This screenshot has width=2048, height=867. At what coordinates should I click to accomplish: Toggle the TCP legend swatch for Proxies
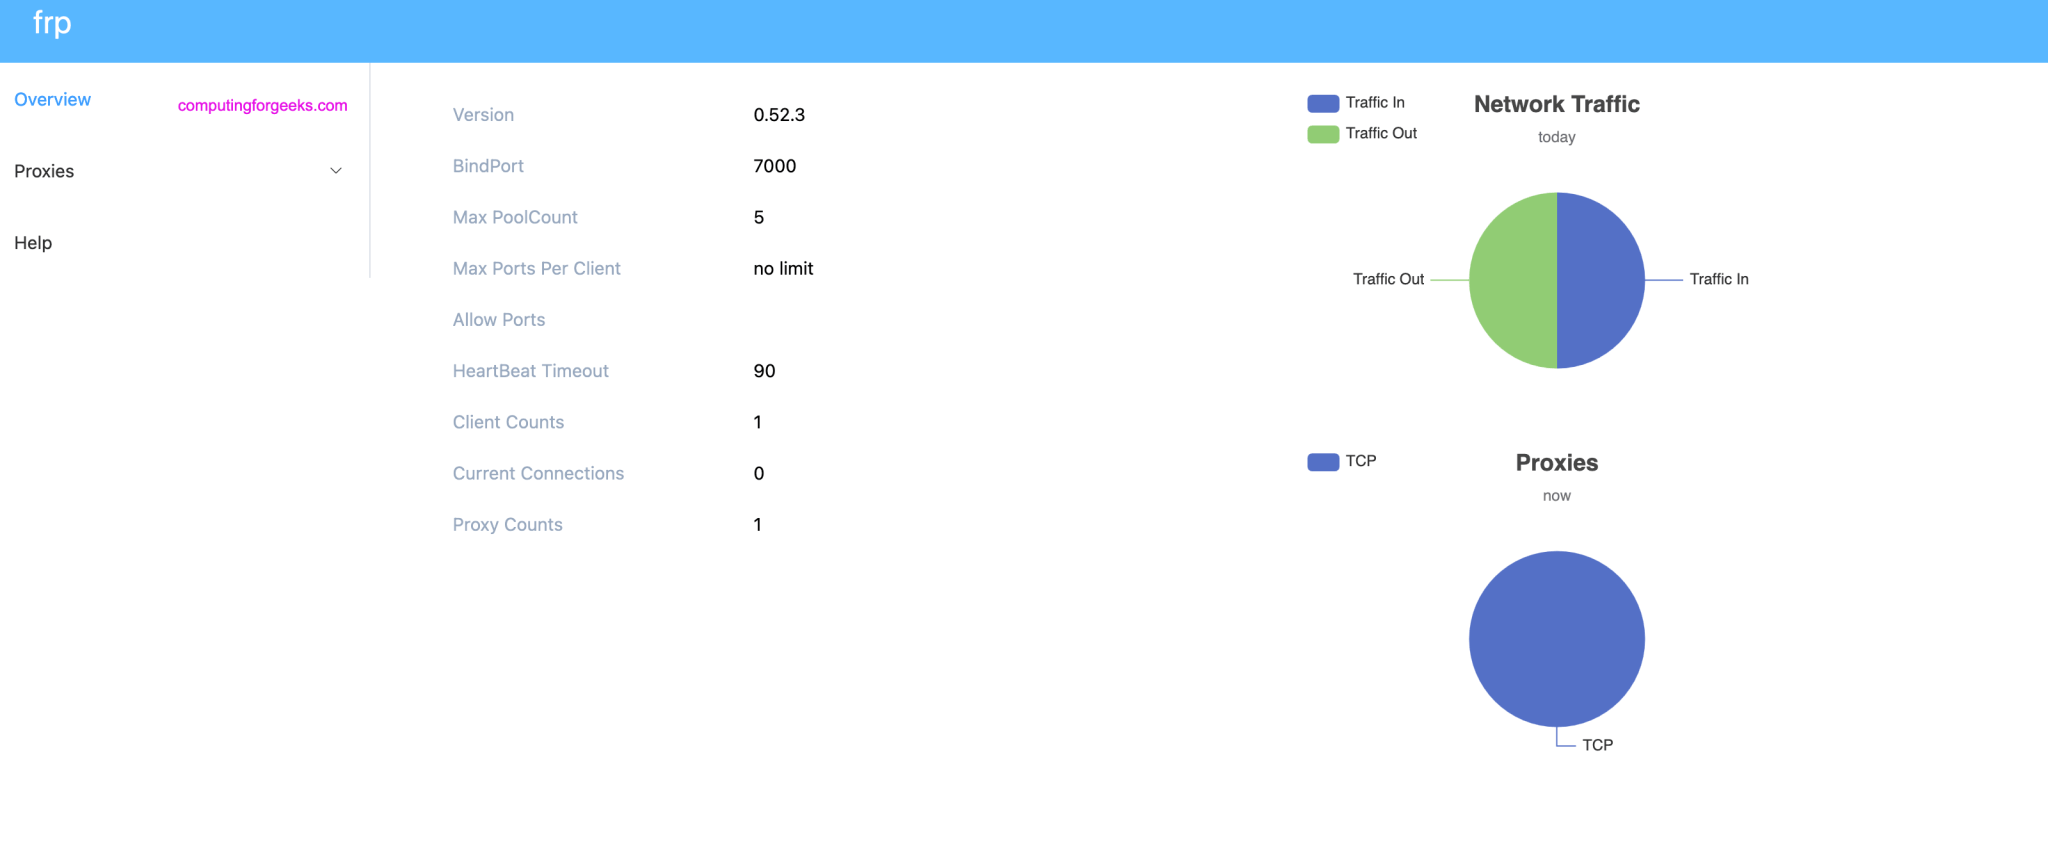click(x=1322, y=462)
